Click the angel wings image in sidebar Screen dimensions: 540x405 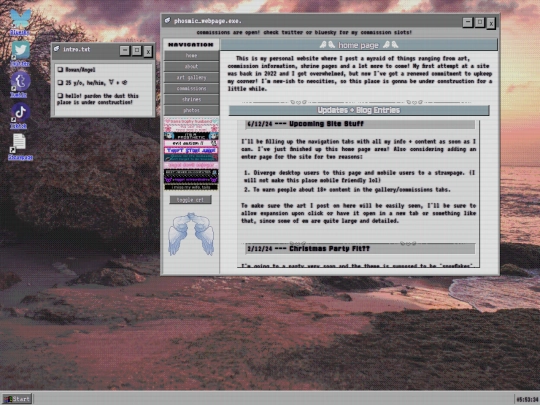[191, 235]
